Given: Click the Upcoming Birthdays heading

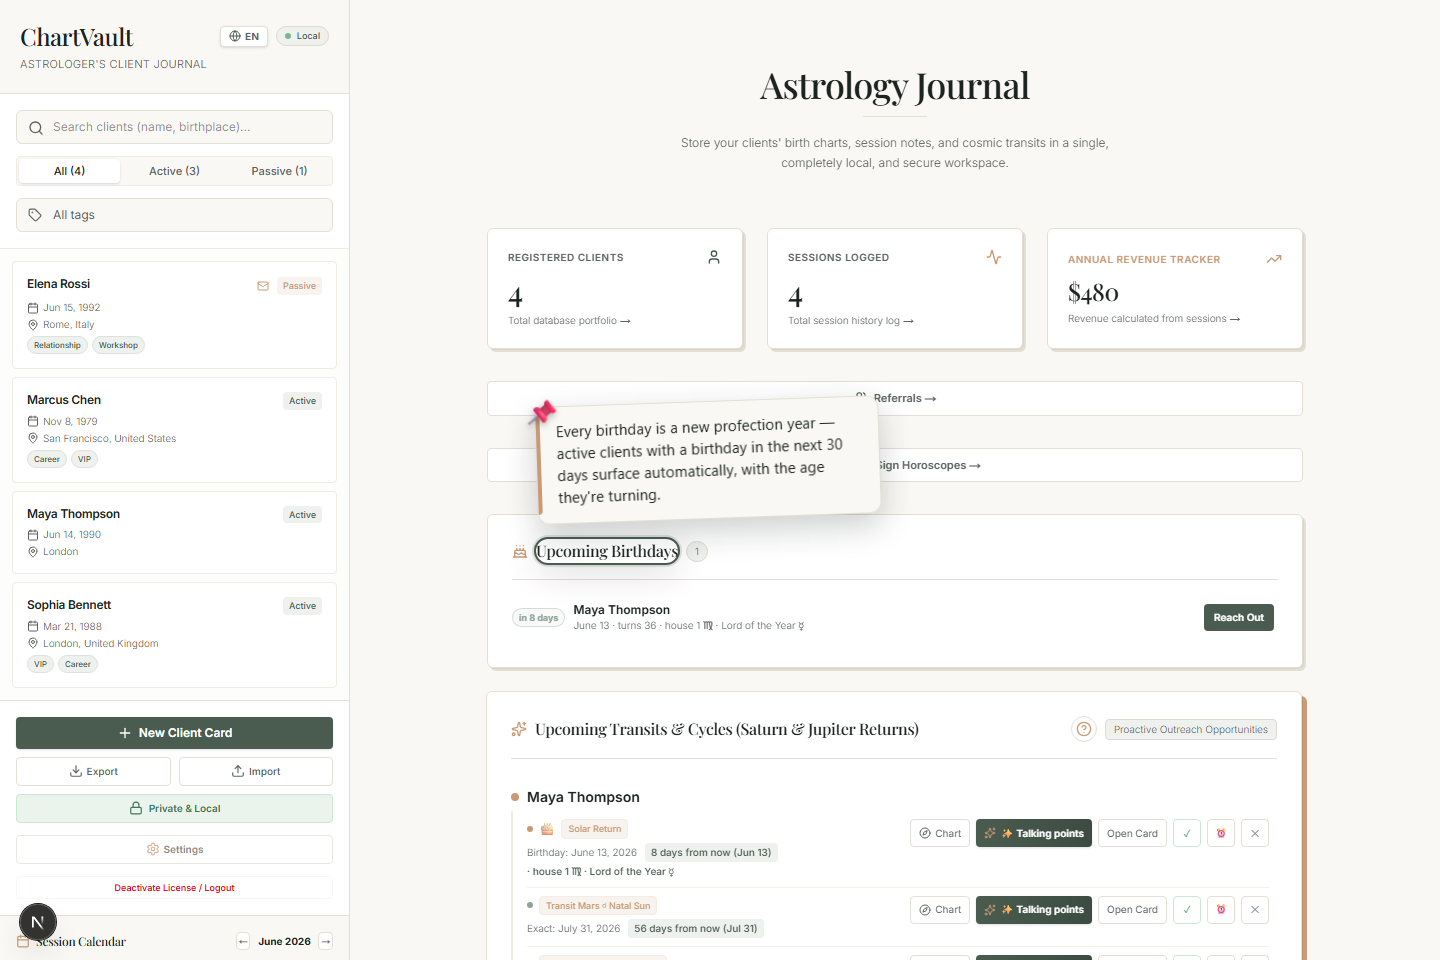Looking at the screenshot, I should pyautogui.click(x=607, y=551).
